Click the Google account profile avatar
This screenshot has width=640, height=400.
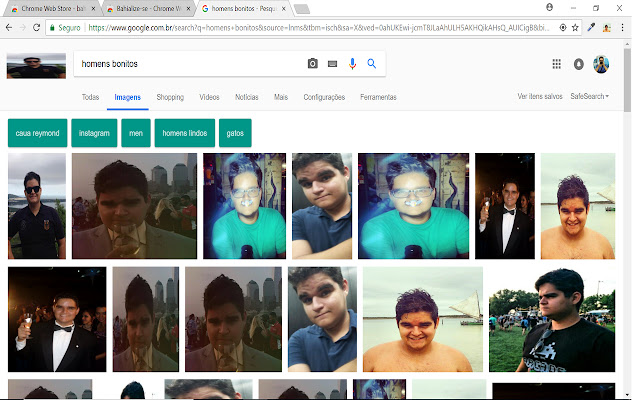601,64
